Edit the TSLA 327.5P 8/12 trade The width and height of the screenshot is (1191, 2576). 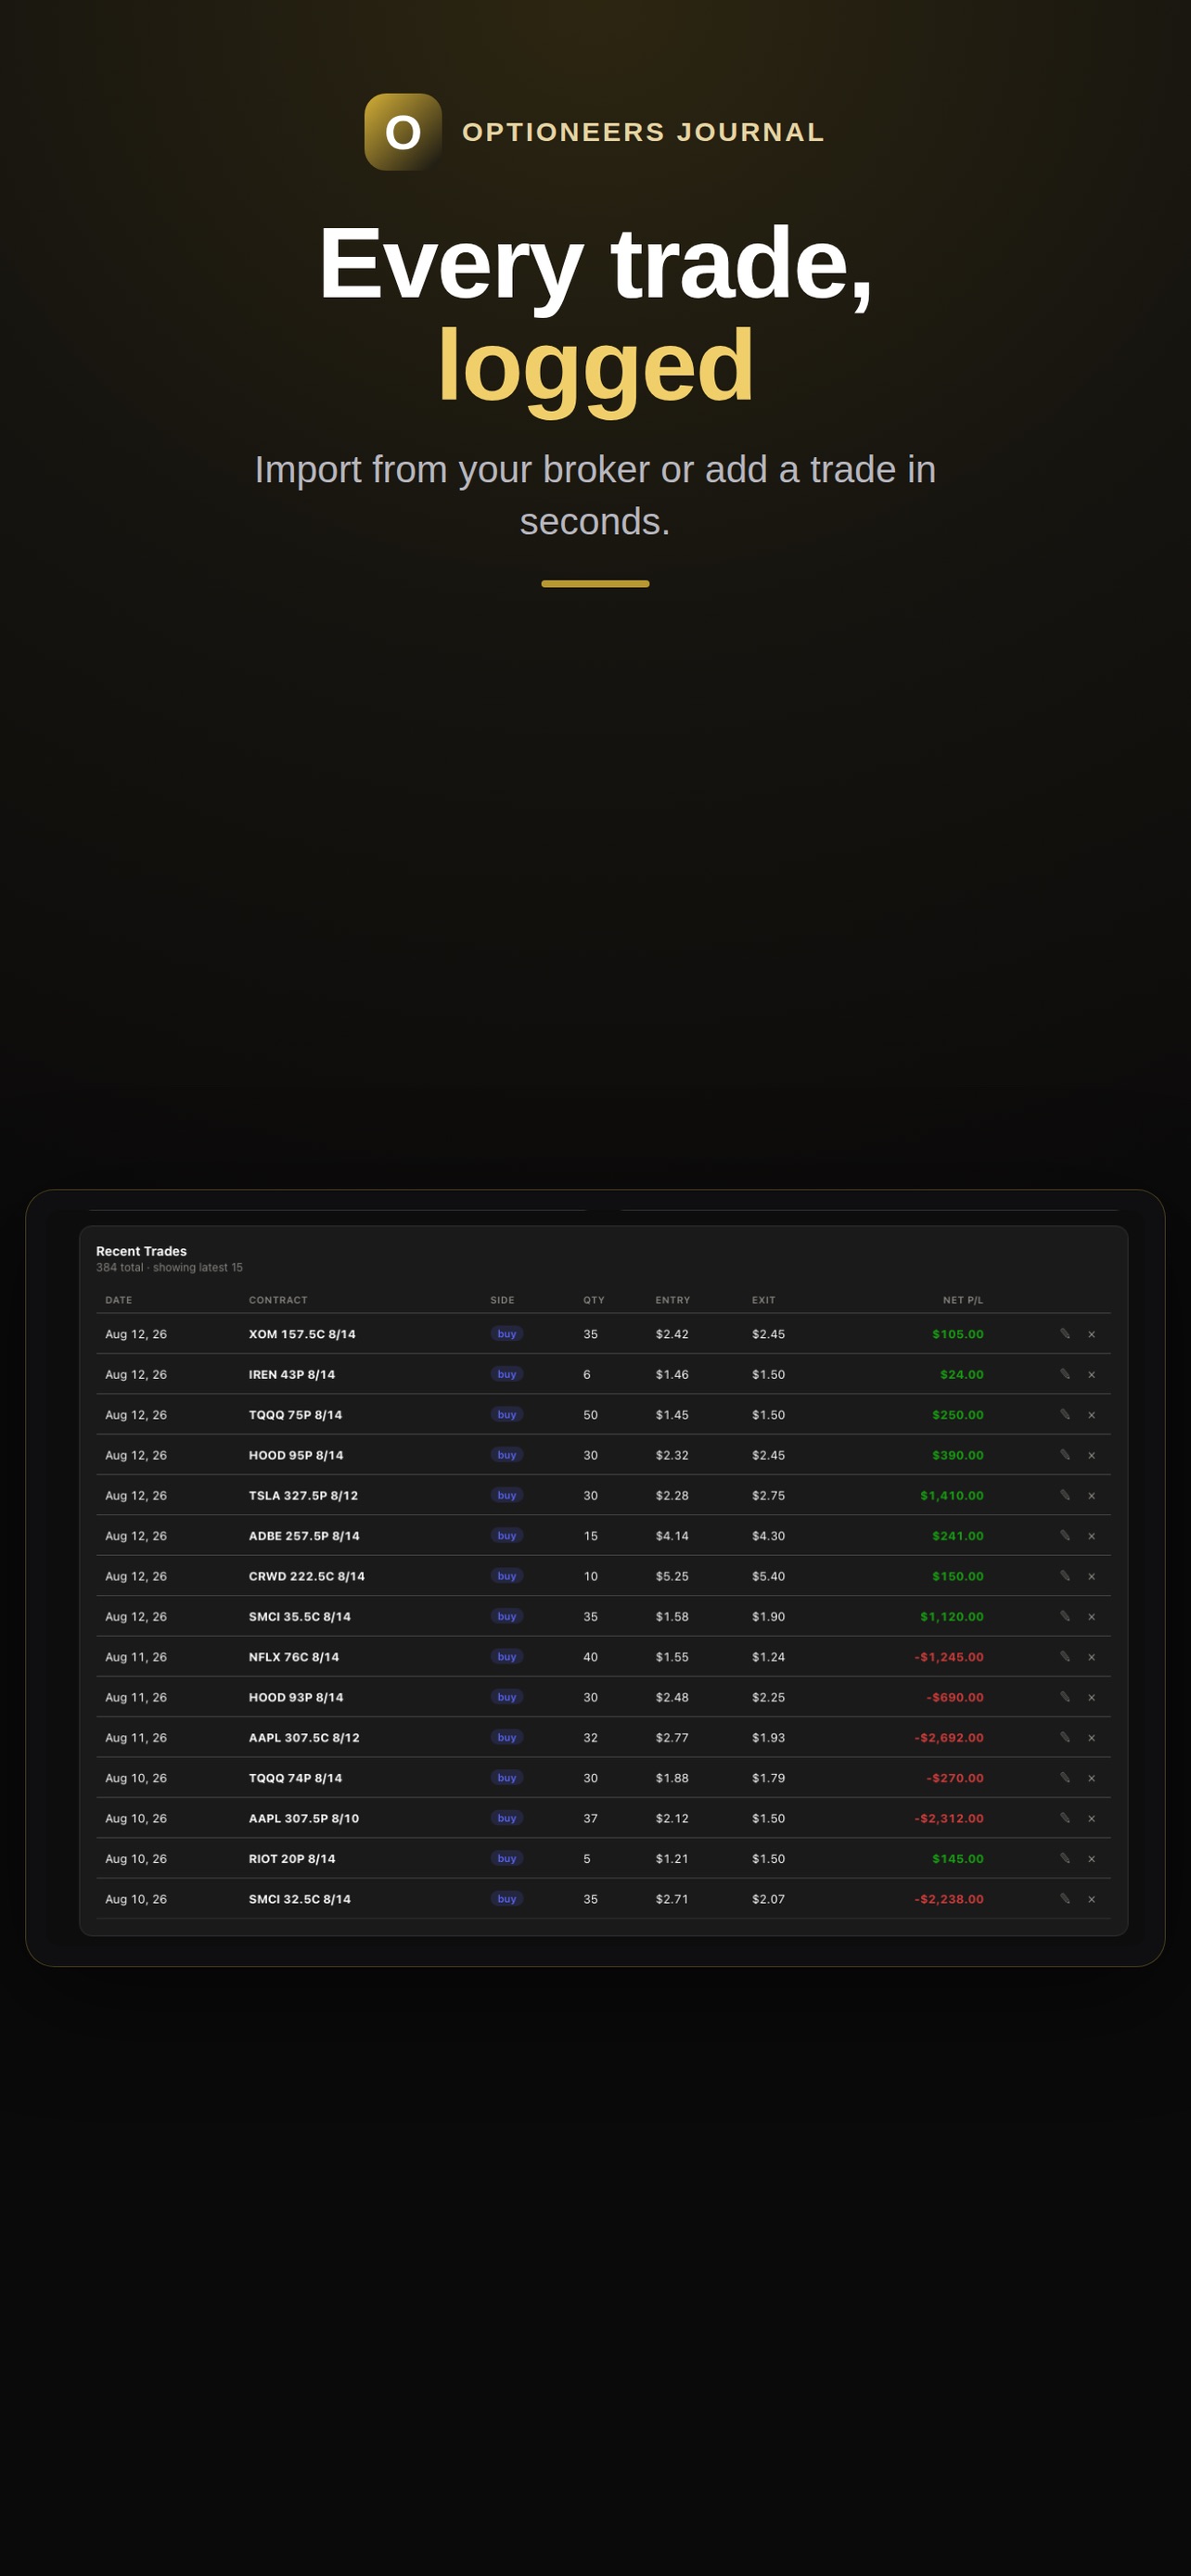tap(1065, 1495)
